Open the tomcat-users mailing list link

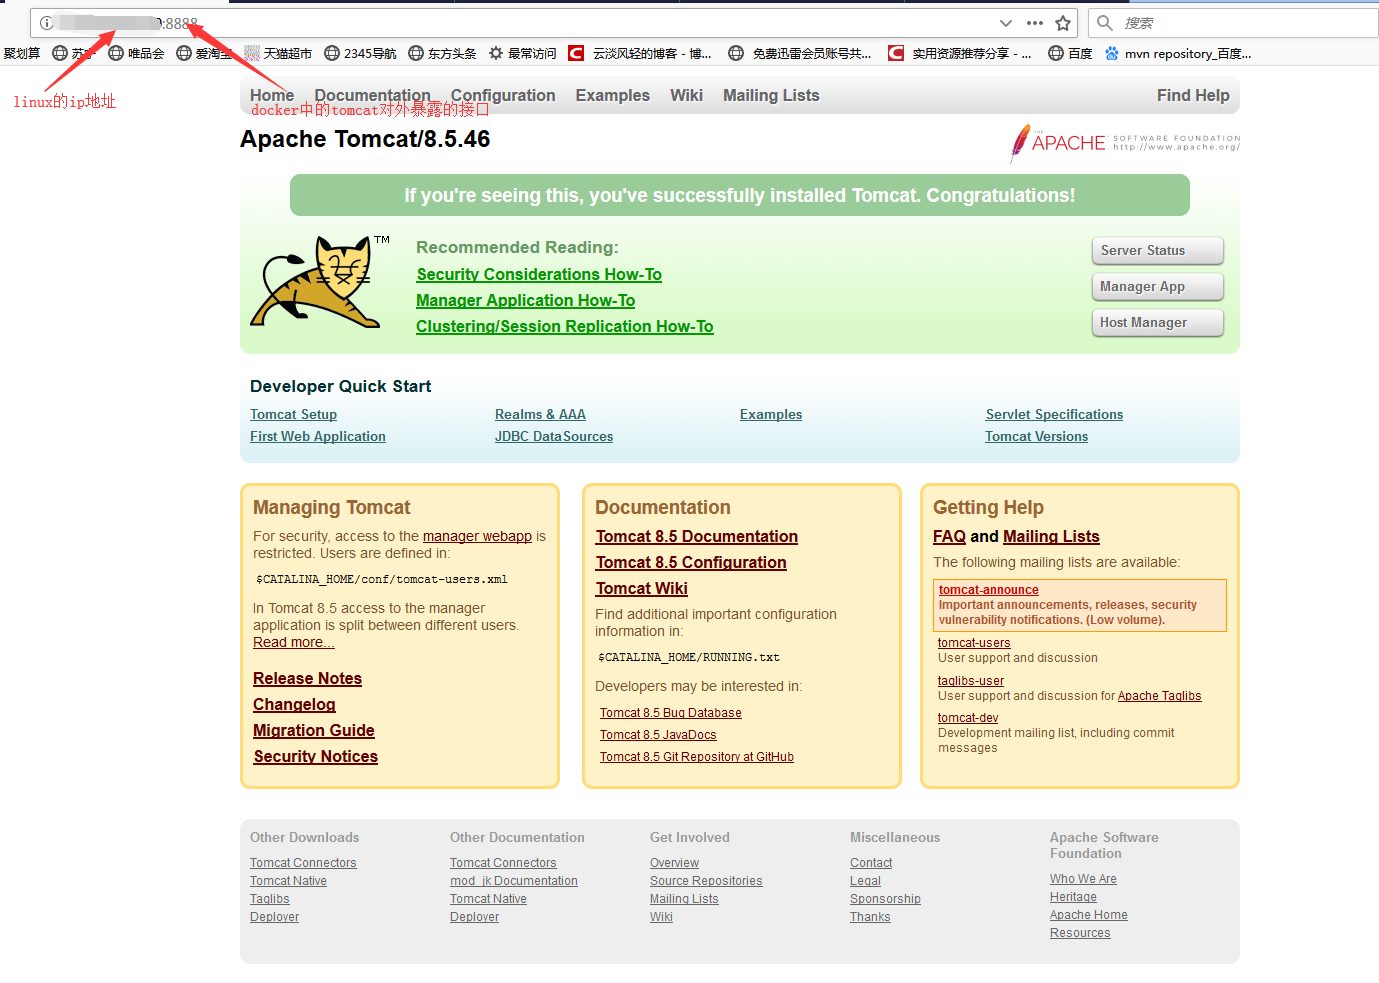coord(974,644)
